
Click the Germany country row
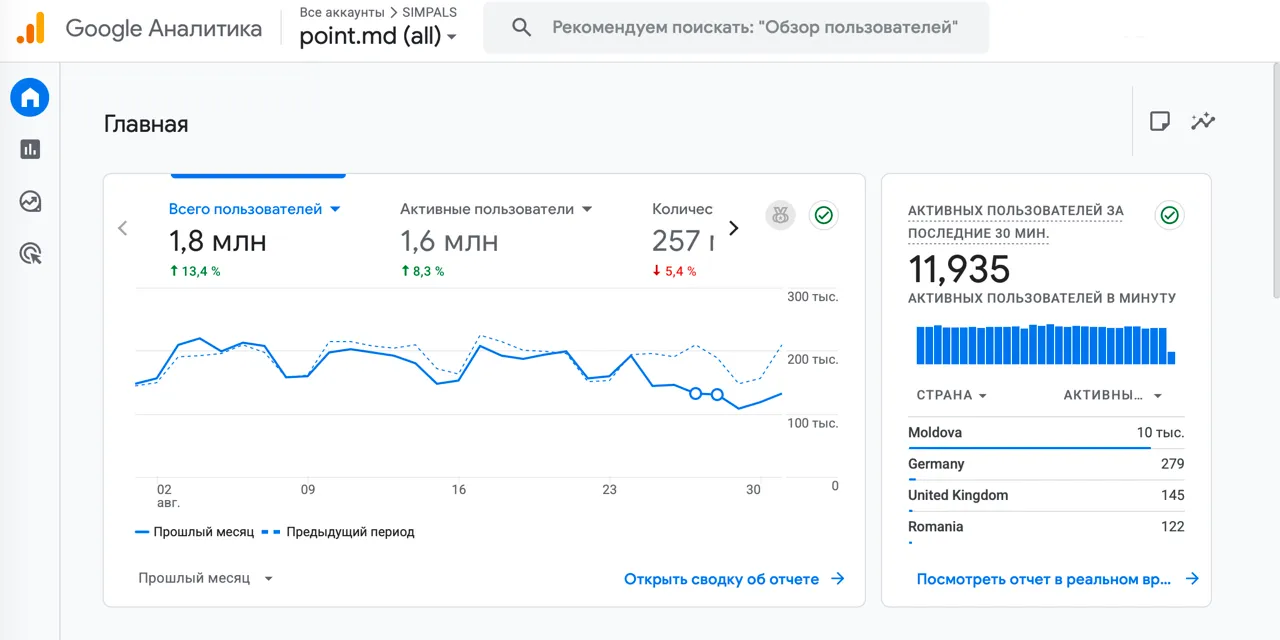coord(1046,465)
